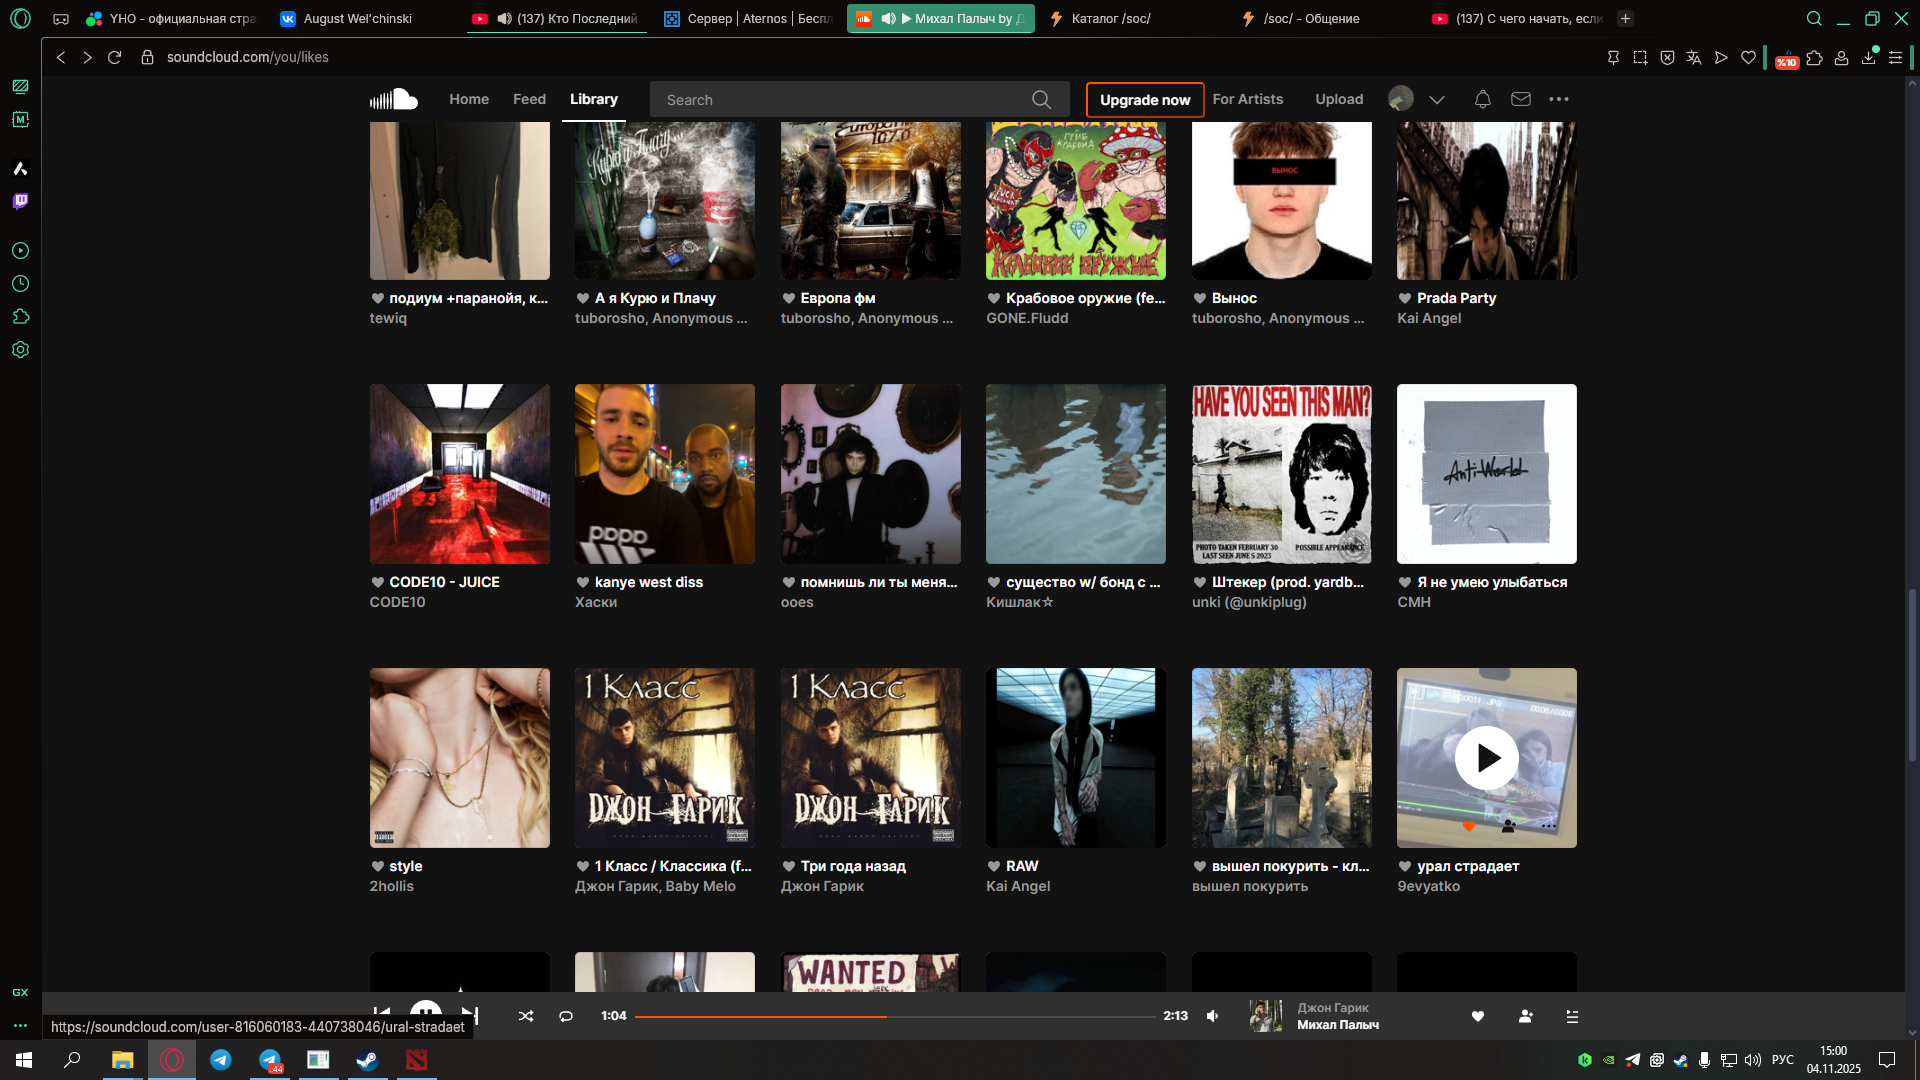Screen dimensions: 1920x1080
Task: Open the next-up queue icon
Action: (x=1572, y=1016)
